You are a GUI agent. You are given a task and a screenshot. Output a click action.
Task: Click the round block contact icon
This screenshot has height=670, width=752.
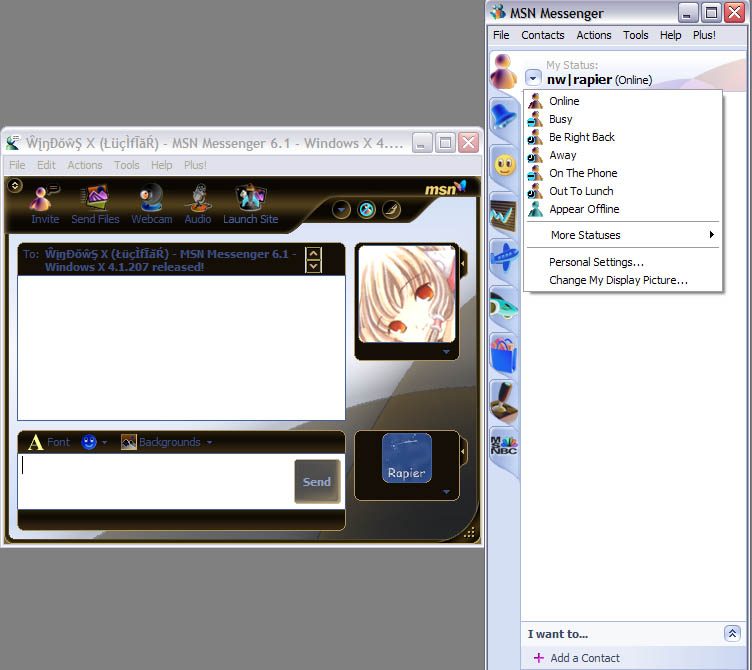click(366, 210)
